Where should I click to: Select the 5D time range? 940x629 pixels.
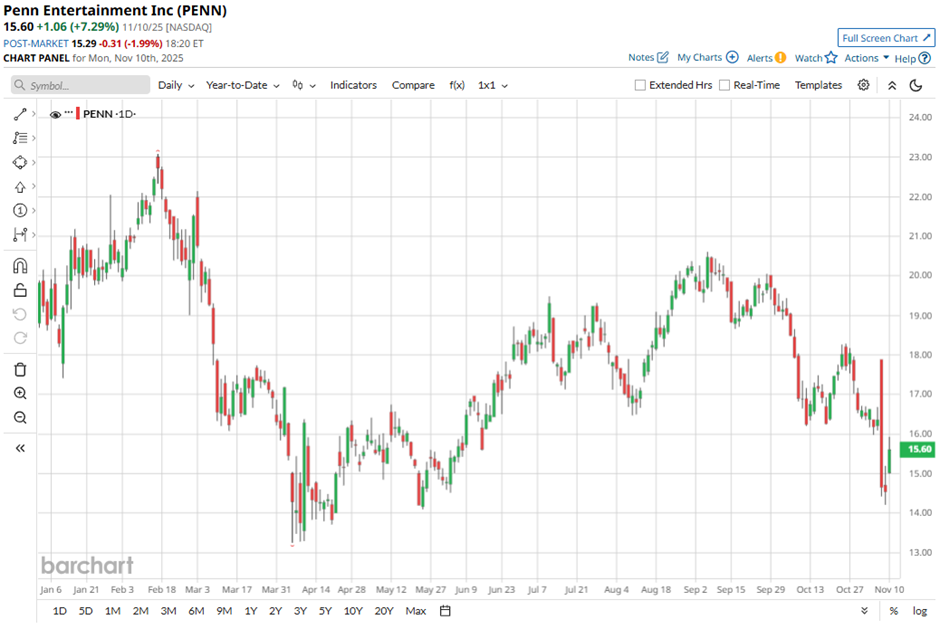click(86, 611)
